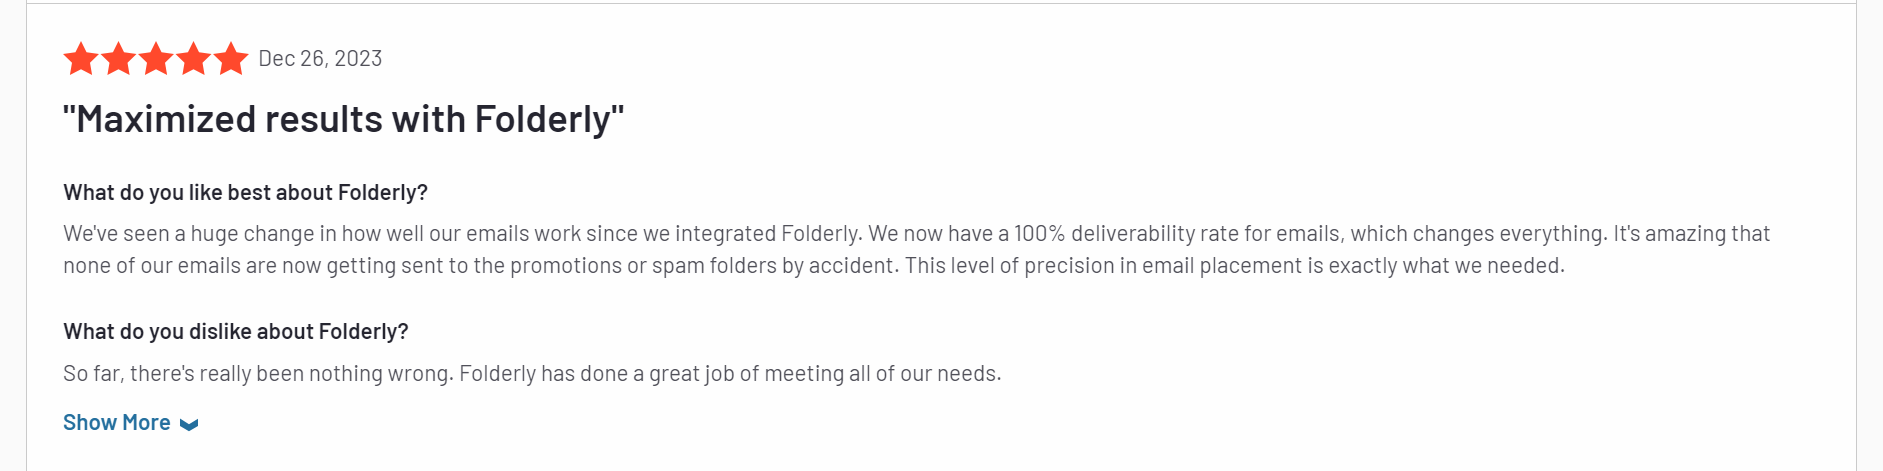This screenshot has width=1883, height=471.
Task: Click the "This level of precision" sentence
Action: pos(1234,266)
